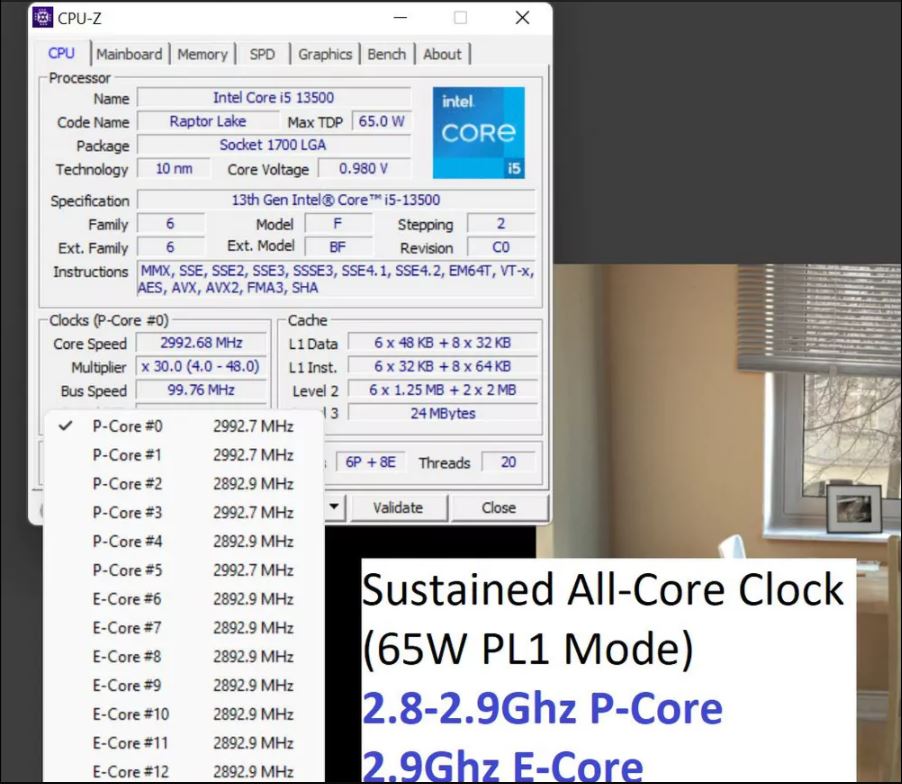Go to the Graphics tab
Viewport: 902px width, 784px height.
(x=325, y=54)
